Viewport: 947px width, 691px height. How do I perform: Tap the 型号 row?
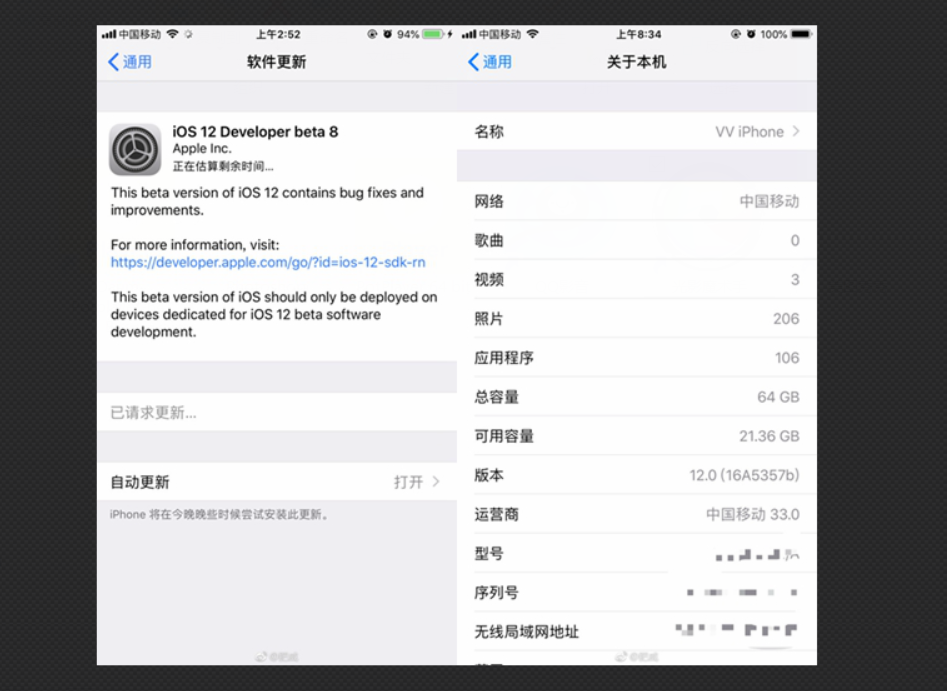pyautogui.click(x=637, y=553)
